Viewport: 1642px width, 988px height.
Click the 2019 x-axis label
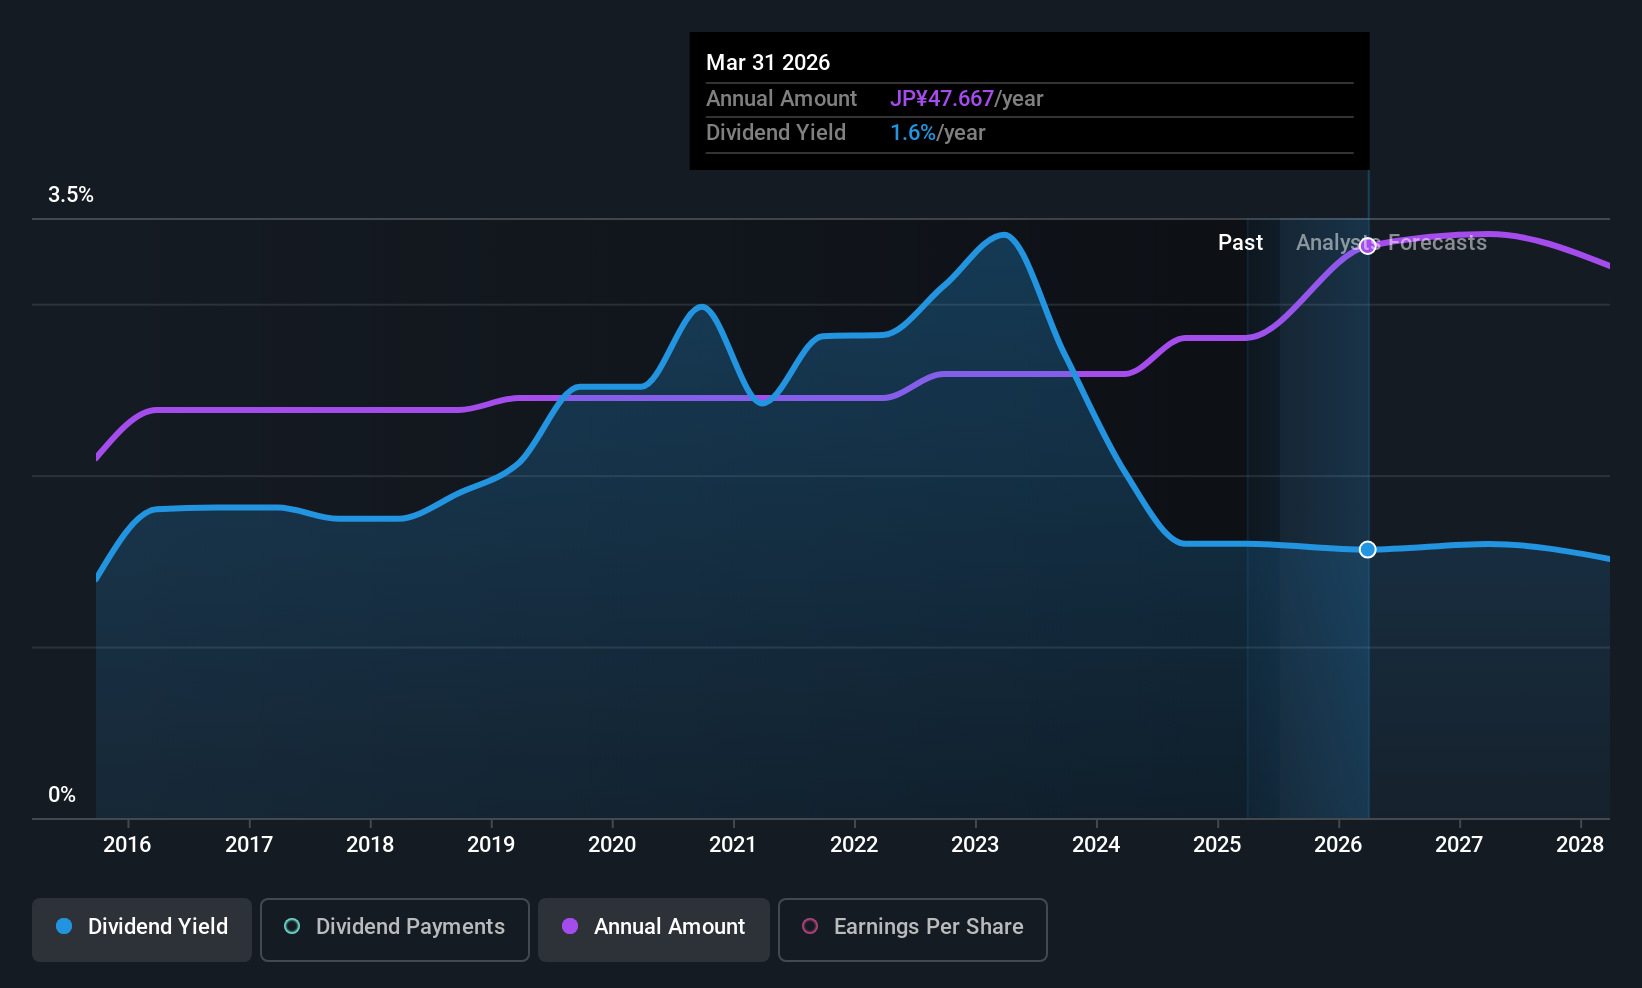(x=491, y=845)
